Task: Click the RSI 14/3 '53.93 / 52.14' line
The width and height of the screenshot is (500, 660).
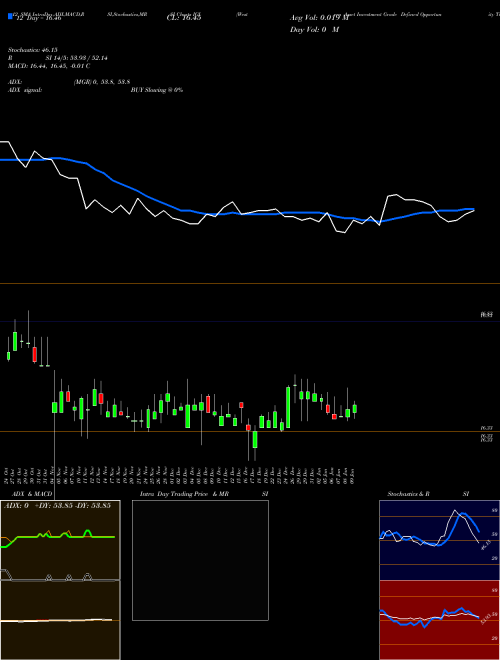Action: (x=57, y=58)
